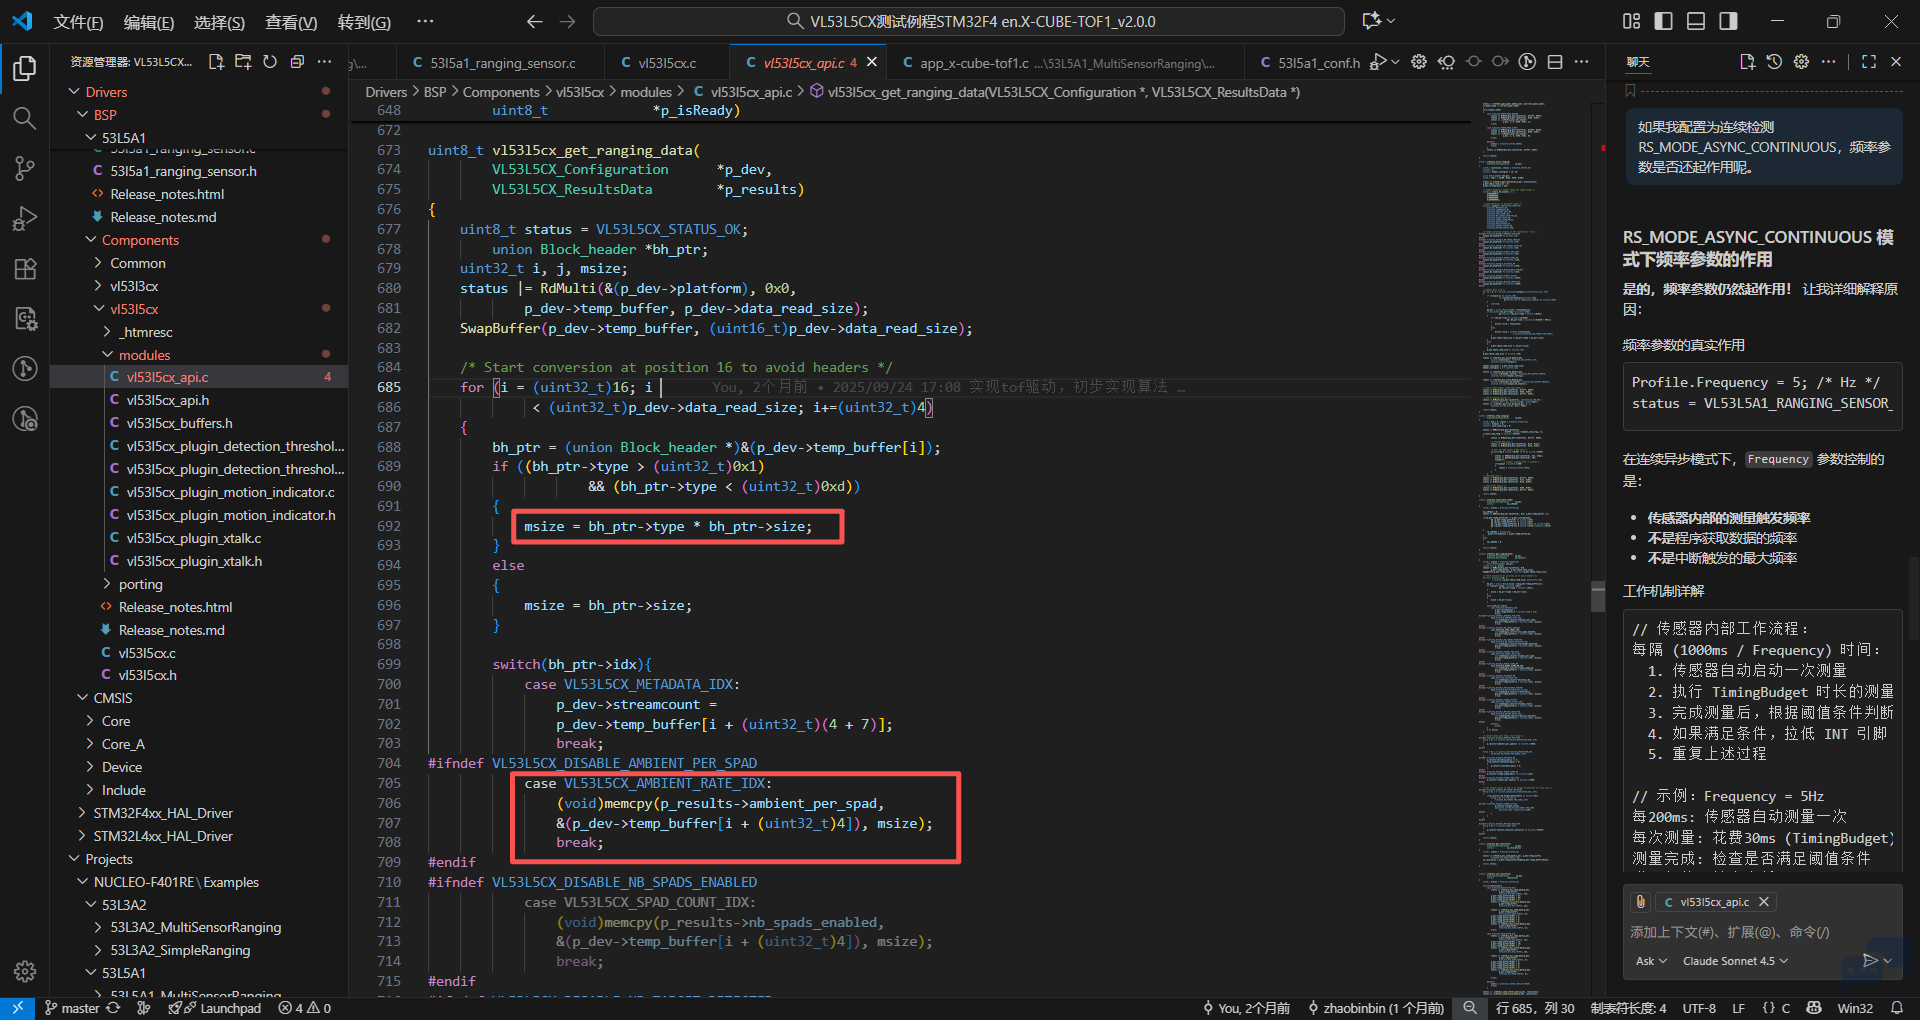Open the Claude Sonnet 4.5 model dropdown
The image size is (1920, 1020).
pos(1735,961)
